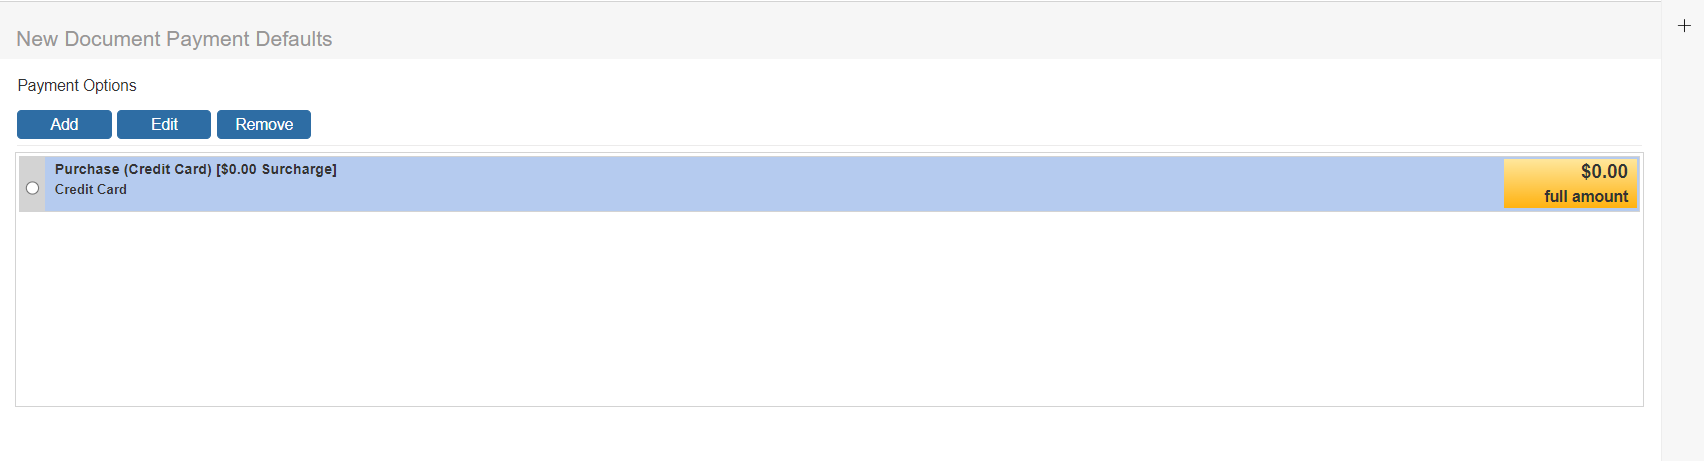
Task: Click the right sidebar strip below plus icon
Action: click(x=1683, y=250)
